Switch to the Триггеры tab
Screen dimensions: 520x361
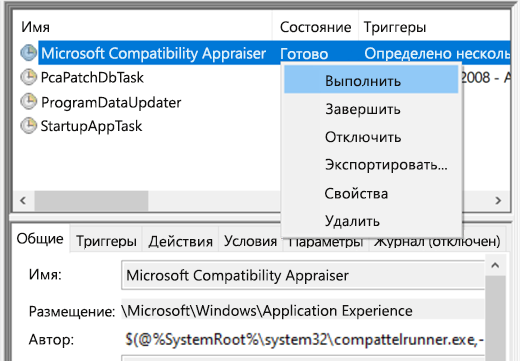coord(106,241)
